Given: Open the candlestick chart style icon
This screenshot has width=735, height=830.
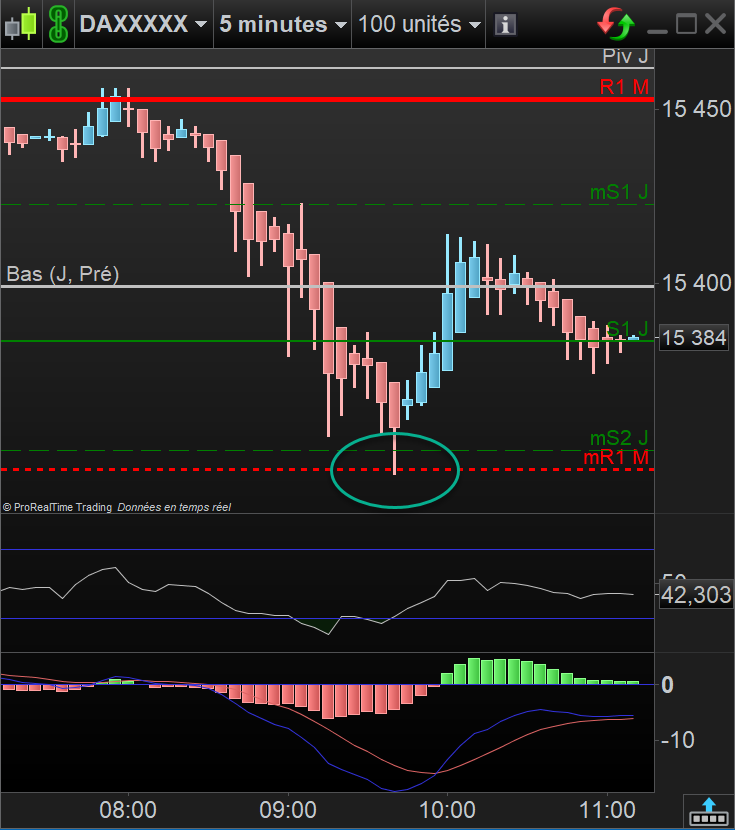Looking at the screenshot, I should (21, 24).
